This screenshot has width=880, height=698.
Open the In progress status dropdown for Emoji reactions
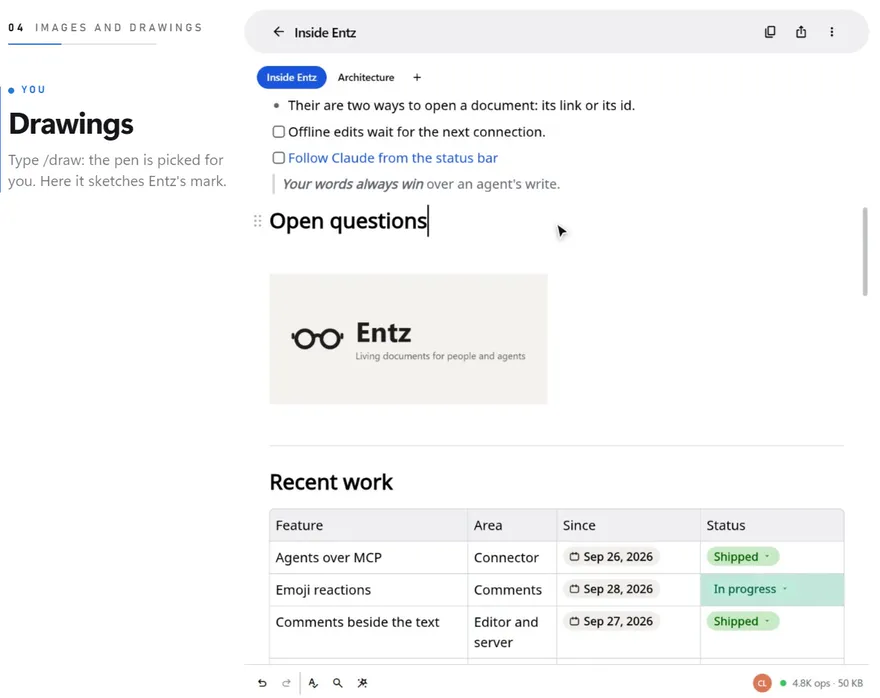(751, 589)
